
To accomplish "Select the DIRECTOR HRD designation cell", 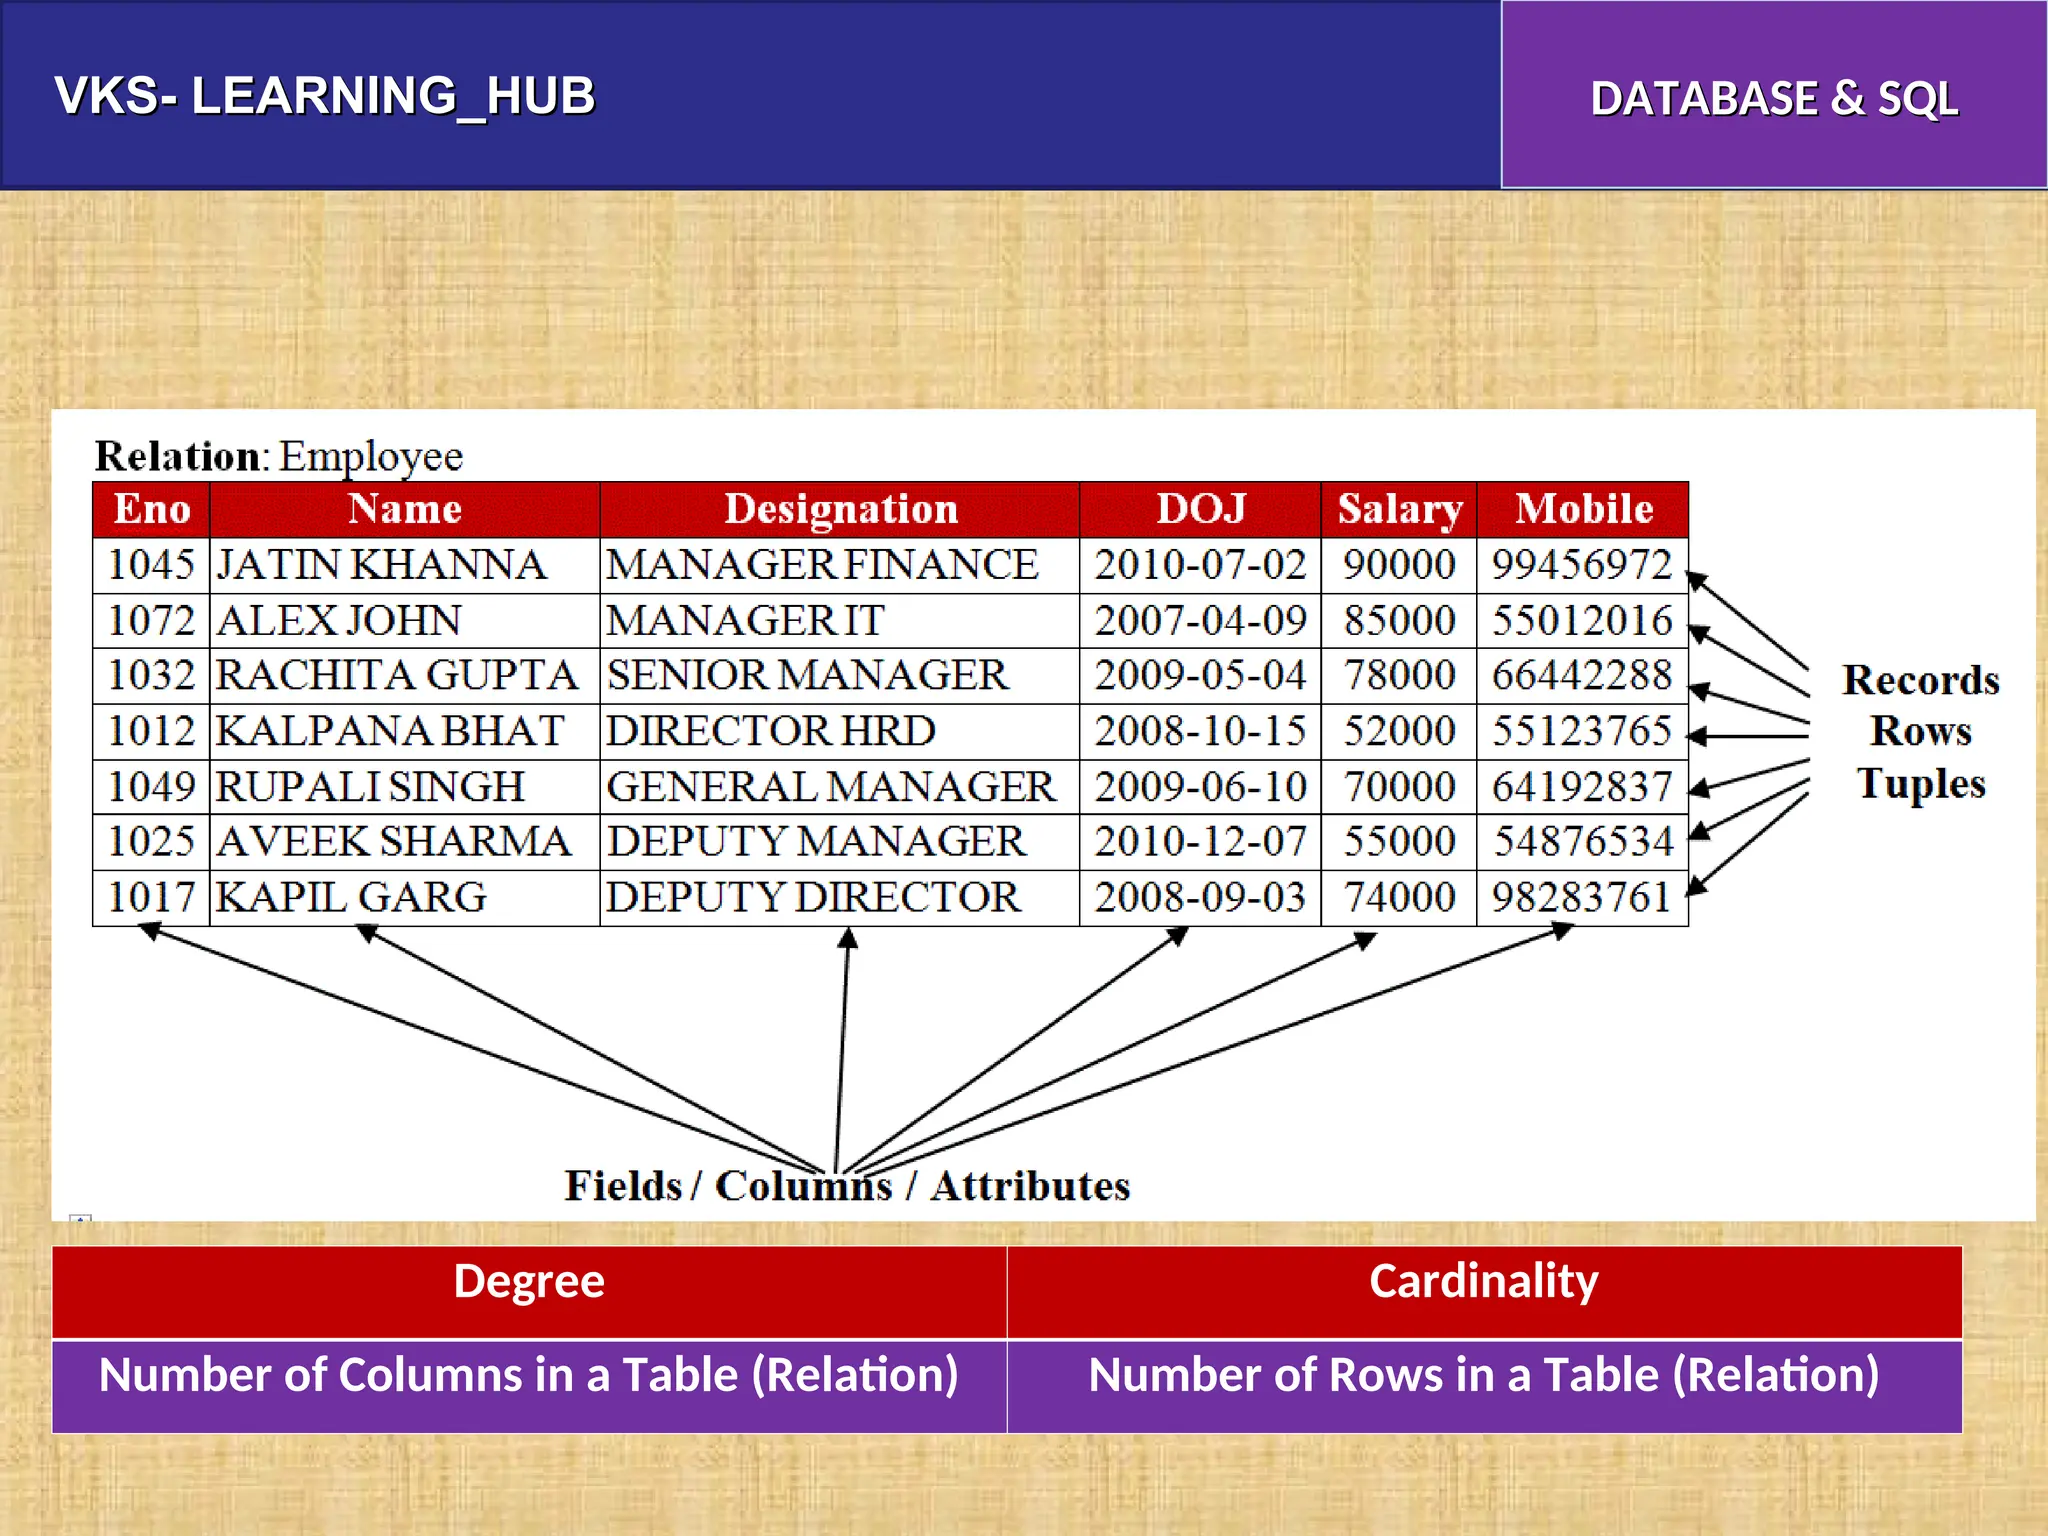I will (x=840, y=732).
